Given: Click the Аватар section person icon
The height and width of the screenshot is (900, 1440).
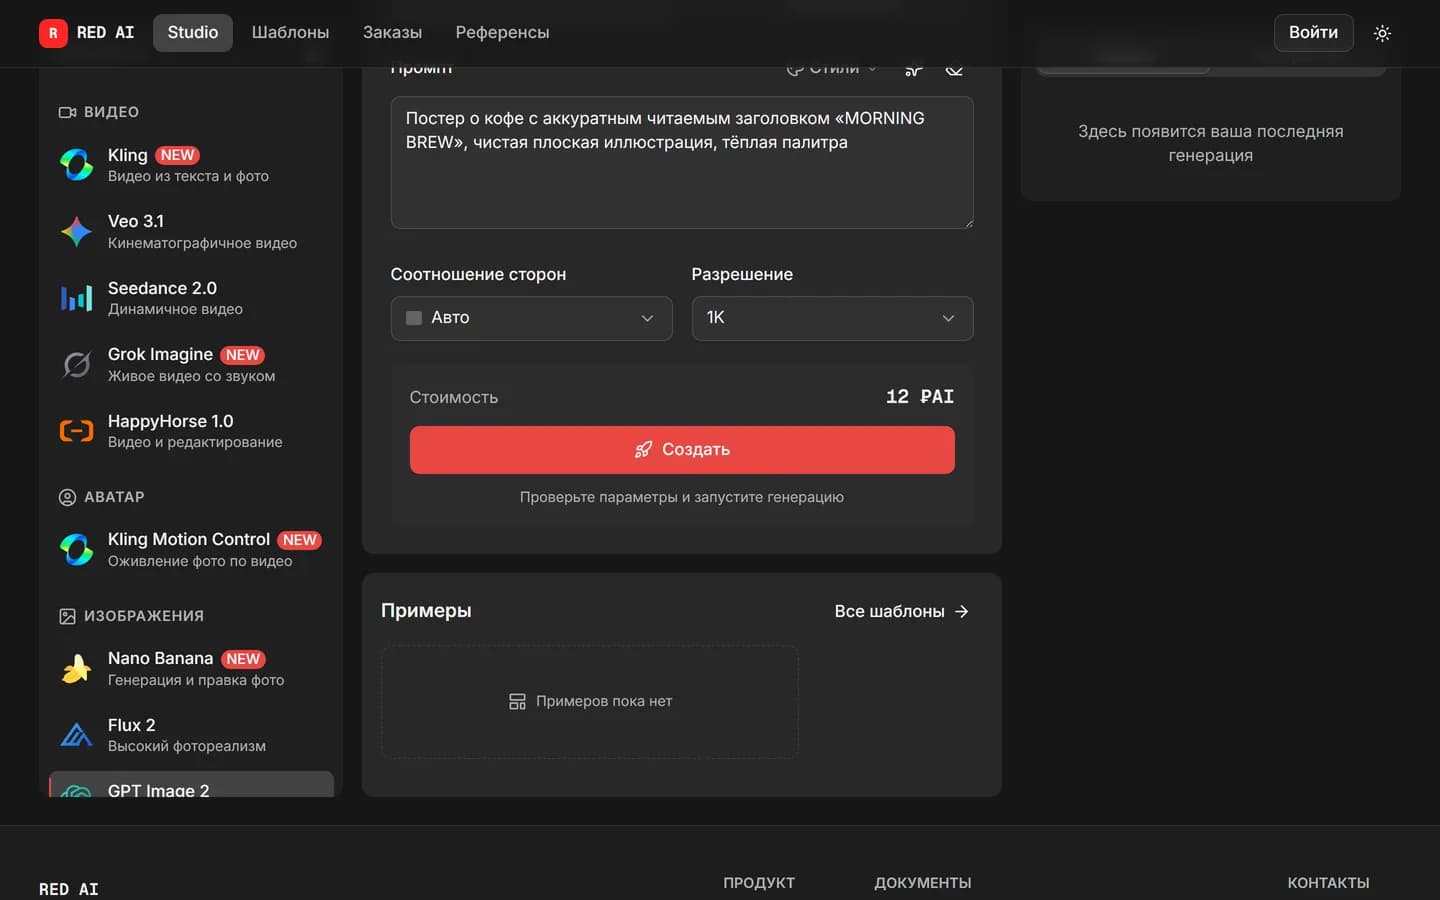Looking at the screenshot, I should [x=67, y=497].
